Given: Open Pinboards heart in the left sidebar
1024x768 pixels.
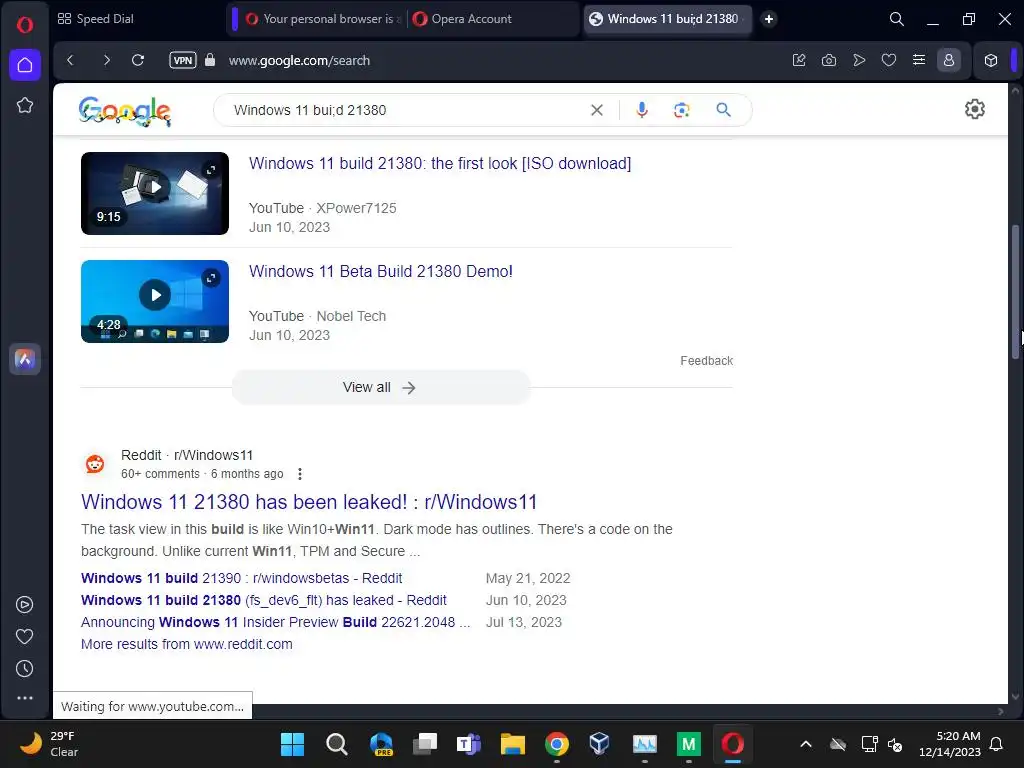Looking at the screenshot, I should click(x=25, y=636).
